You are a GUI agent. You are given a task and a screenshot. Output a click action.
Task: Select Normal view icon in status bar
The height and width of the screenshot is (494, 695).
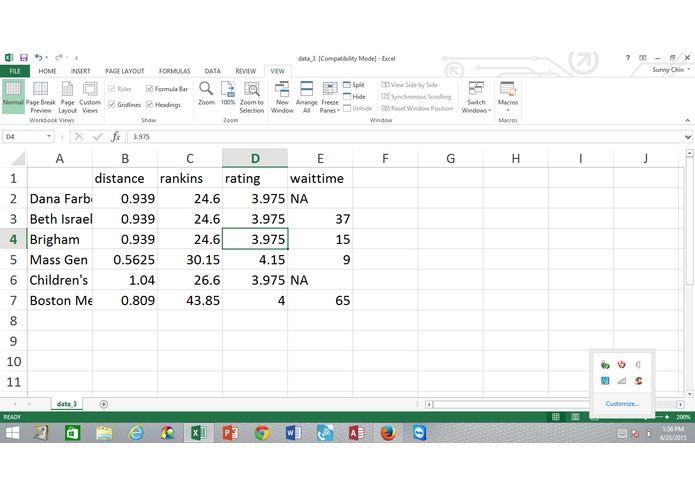pos(555,417)
